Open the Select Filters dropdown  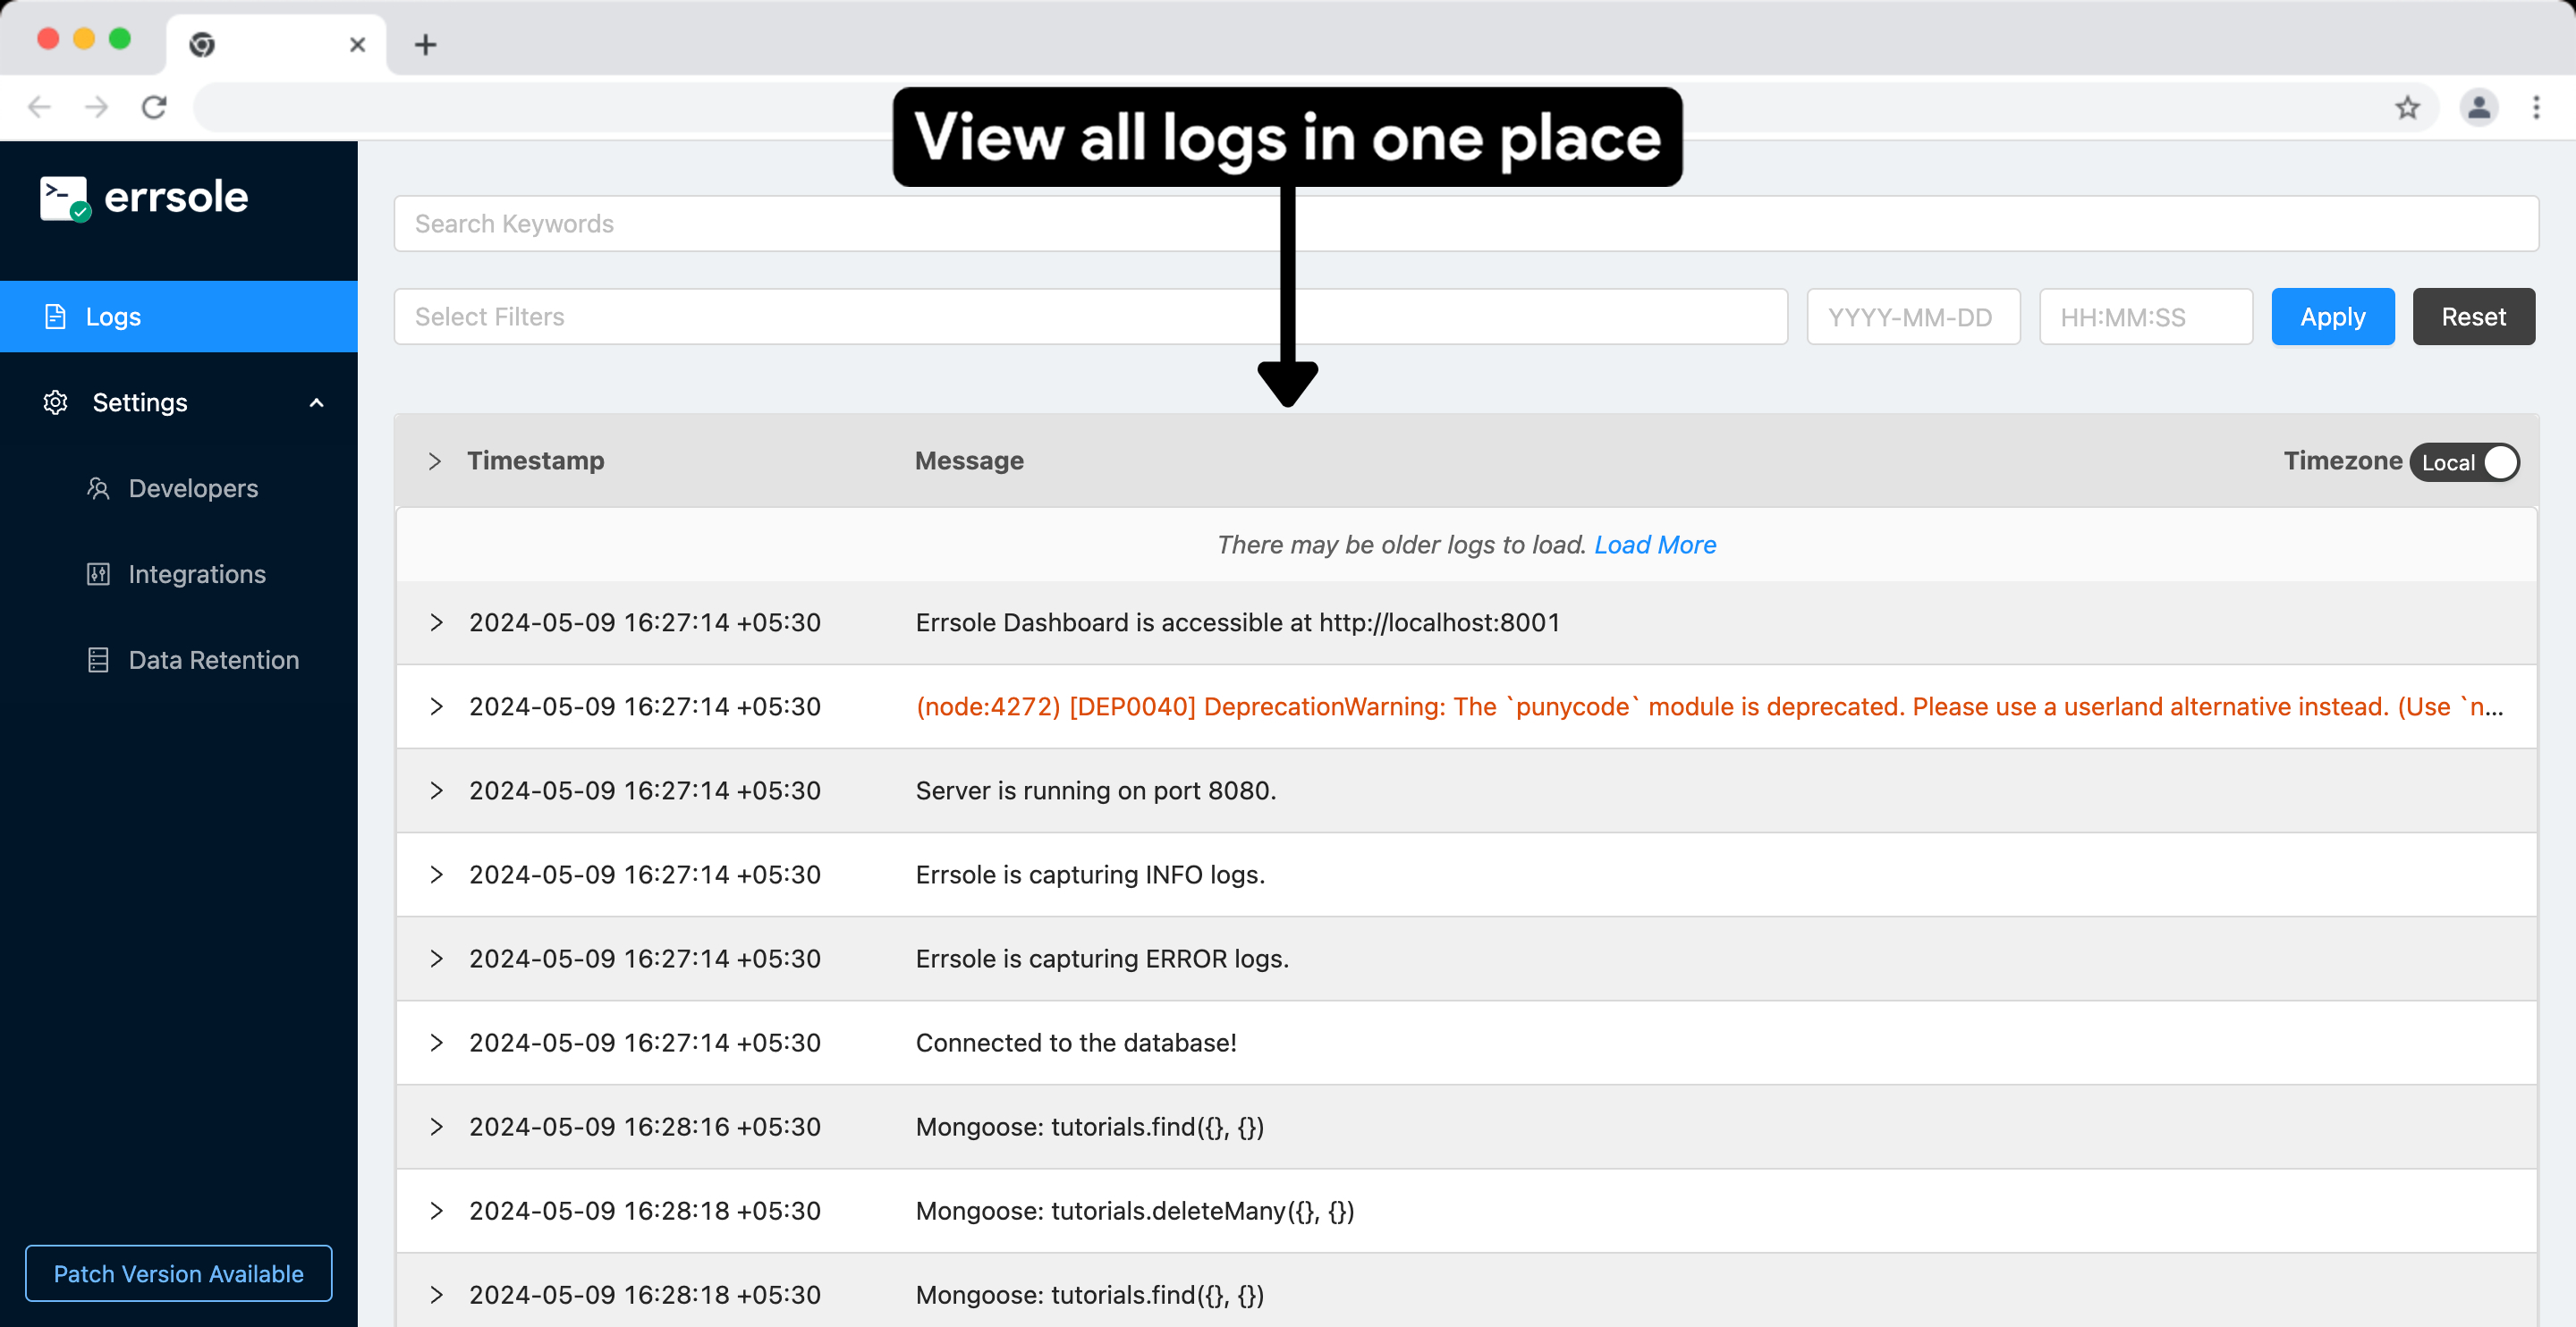(1090, 317)
